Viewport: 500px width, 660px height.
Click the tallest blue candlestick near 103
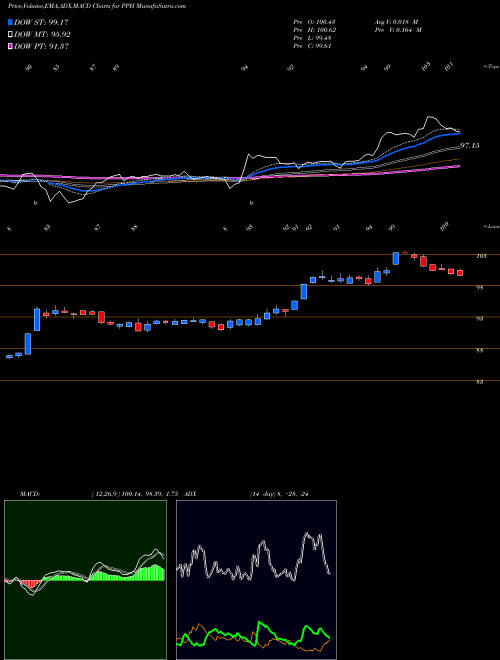pos(396,258)
